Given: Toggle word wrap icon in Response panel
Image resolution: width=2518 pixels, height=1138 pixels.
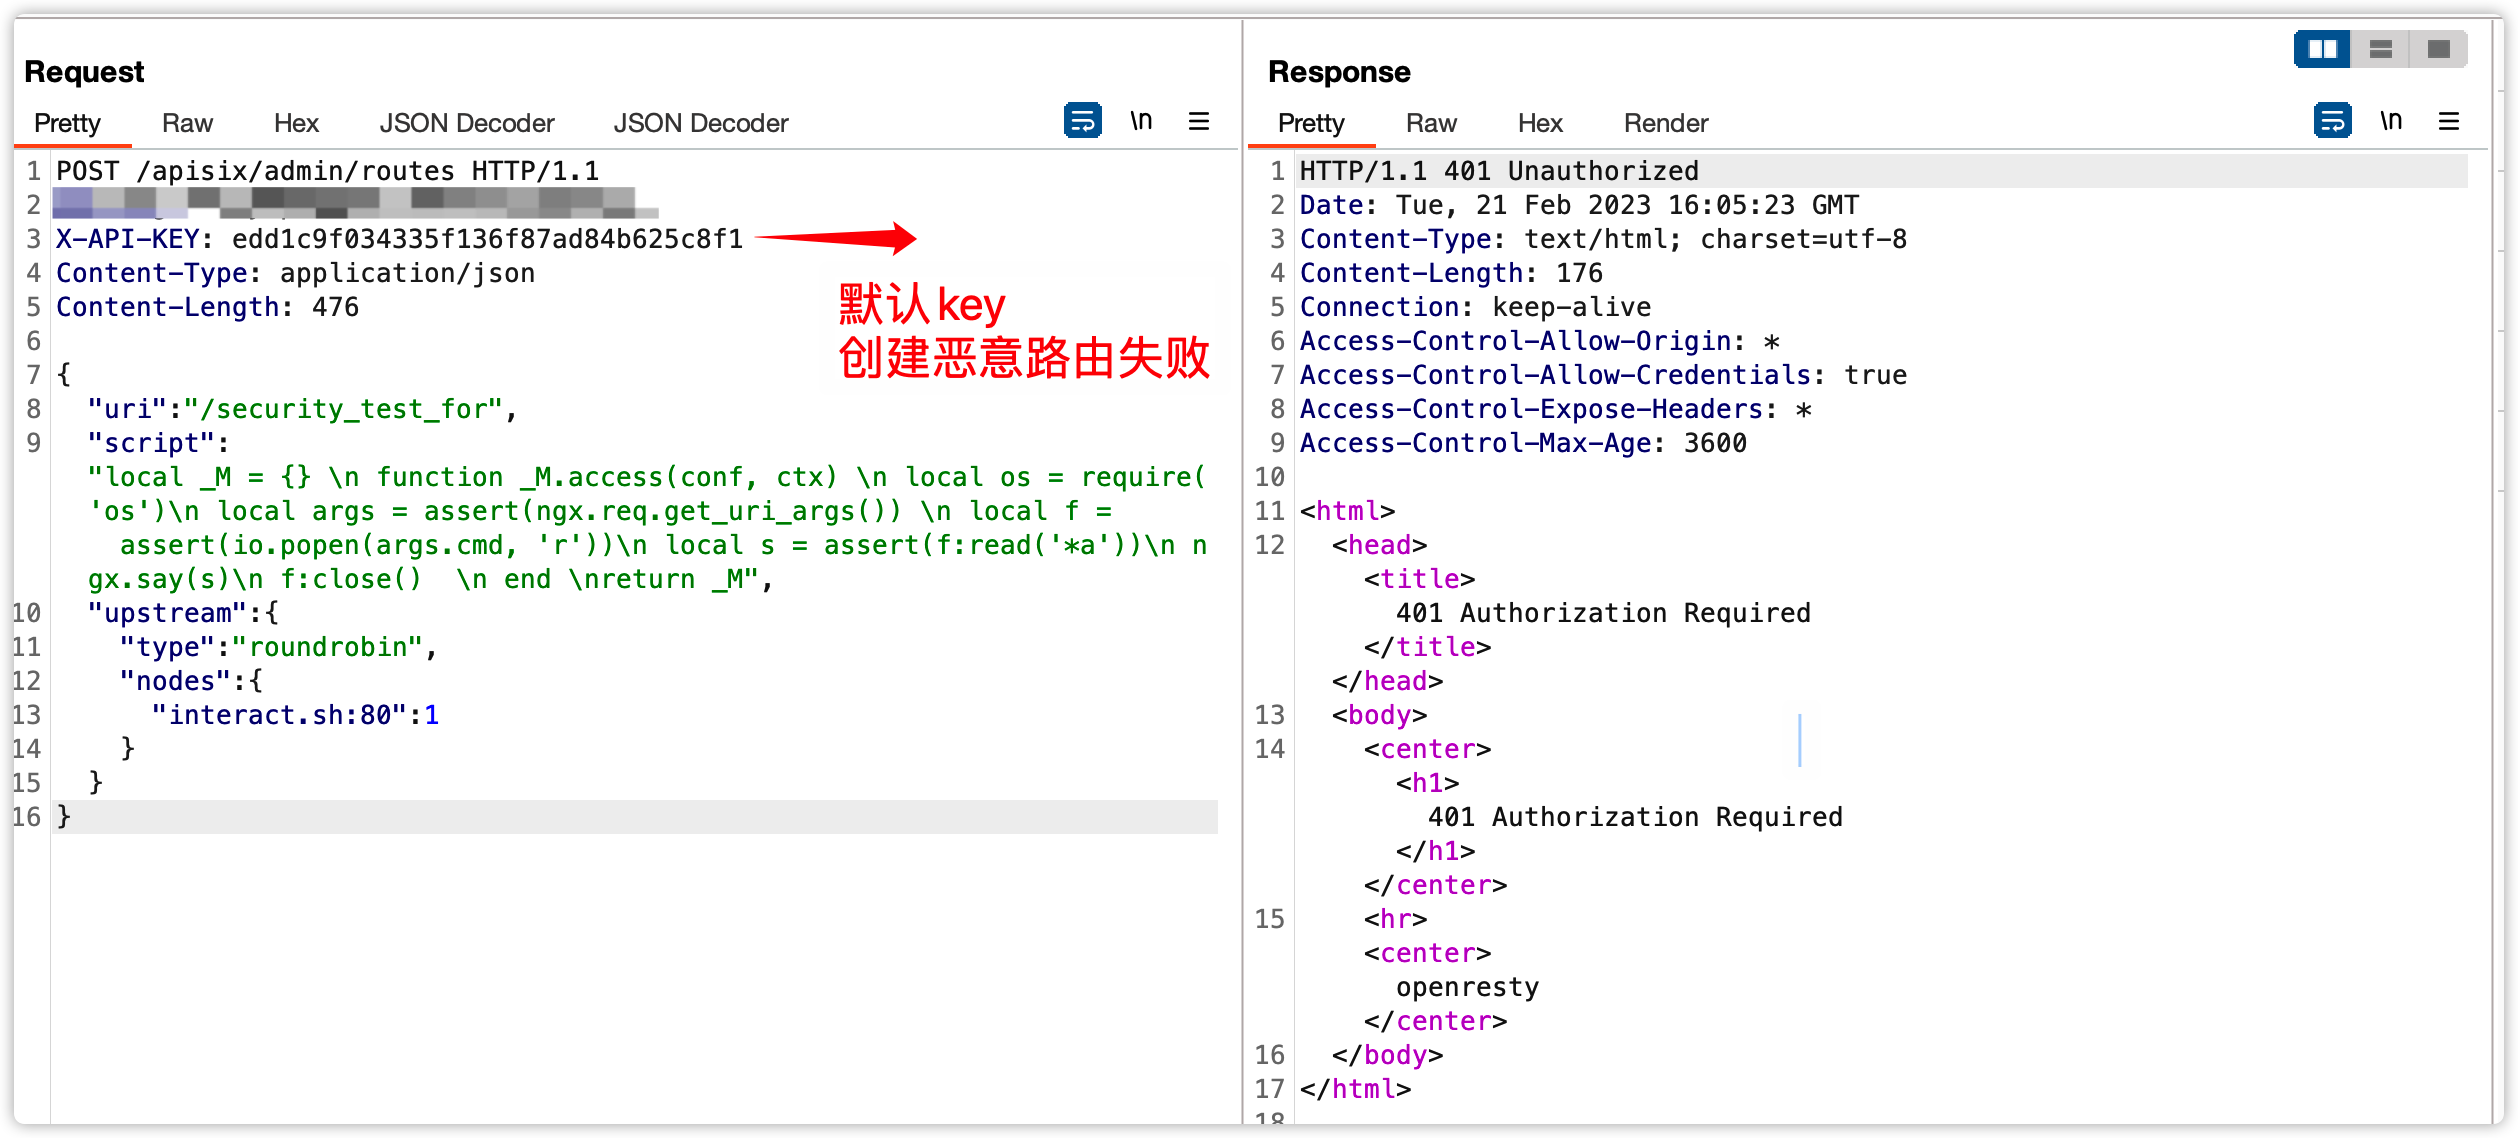Looking at the screenshot, I should tap(2332, 121).
